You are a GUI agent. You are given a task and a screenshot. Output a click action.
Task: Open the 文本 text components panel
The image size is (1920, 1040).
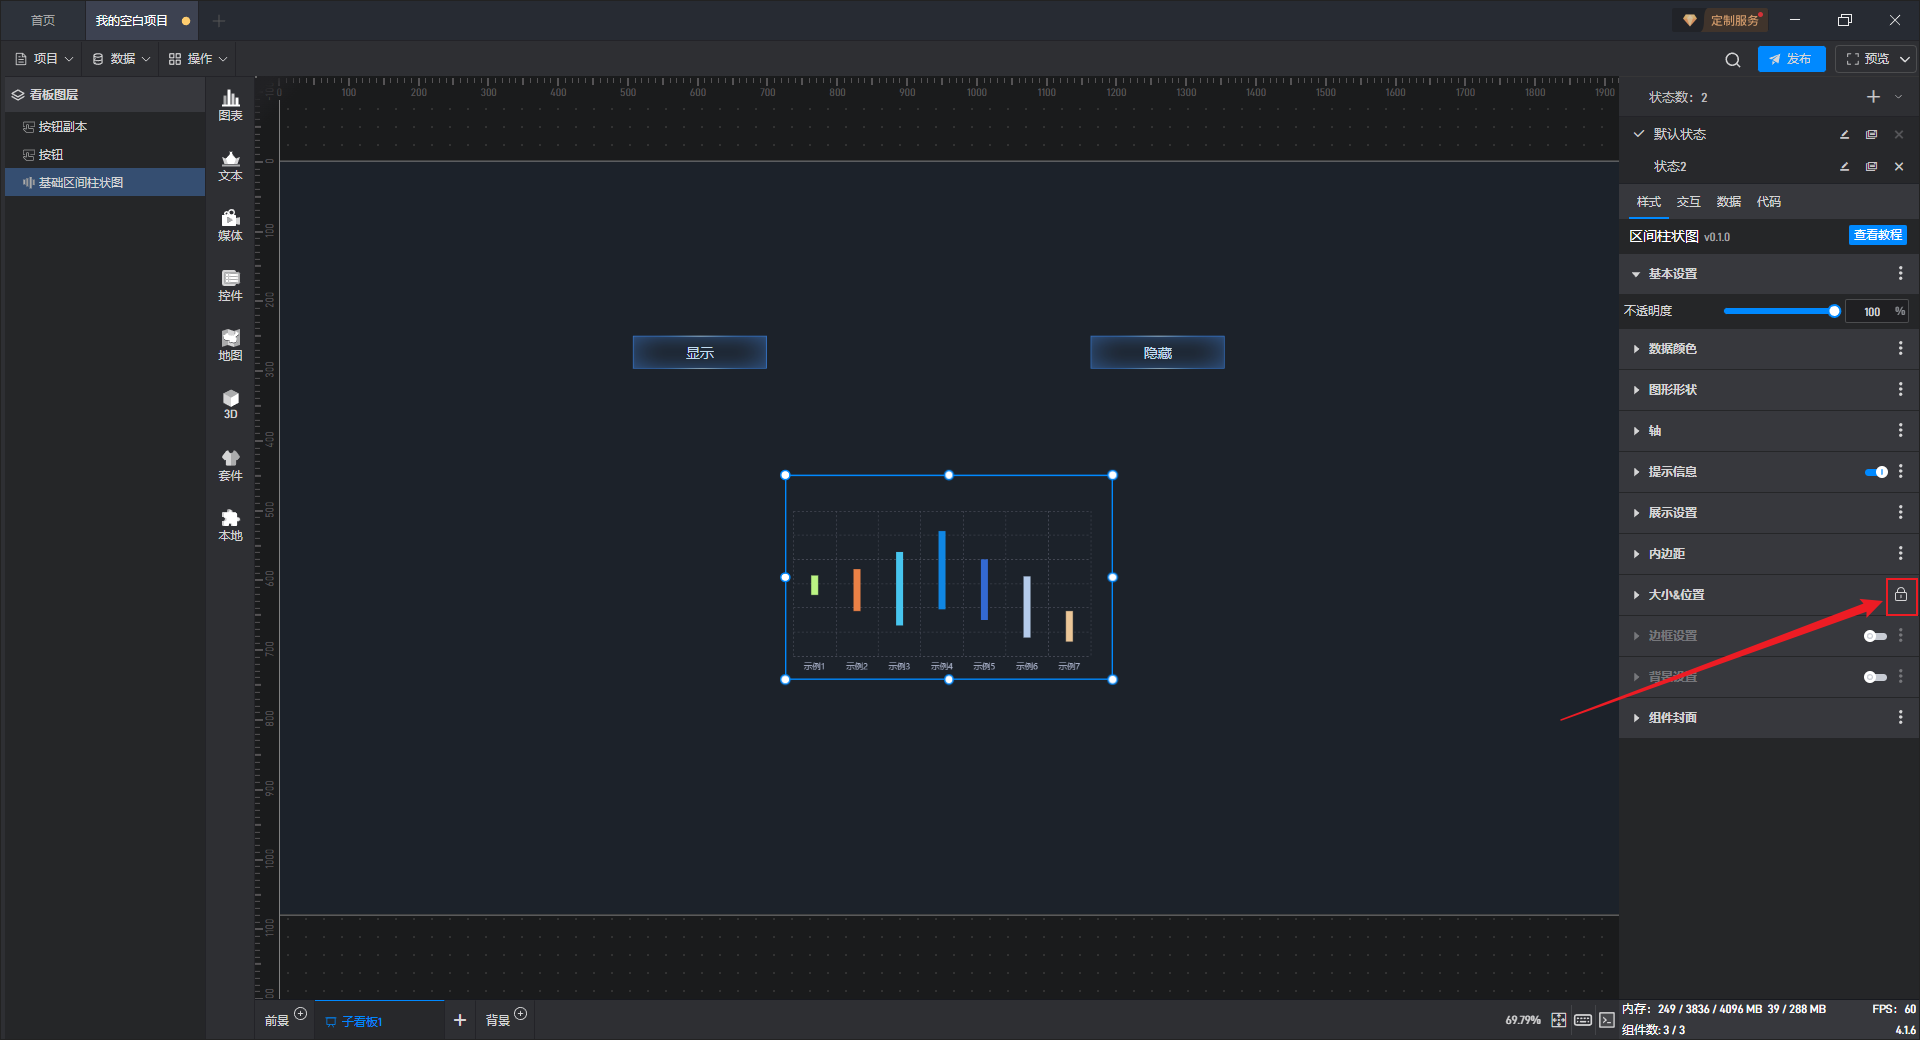(230, 165)
